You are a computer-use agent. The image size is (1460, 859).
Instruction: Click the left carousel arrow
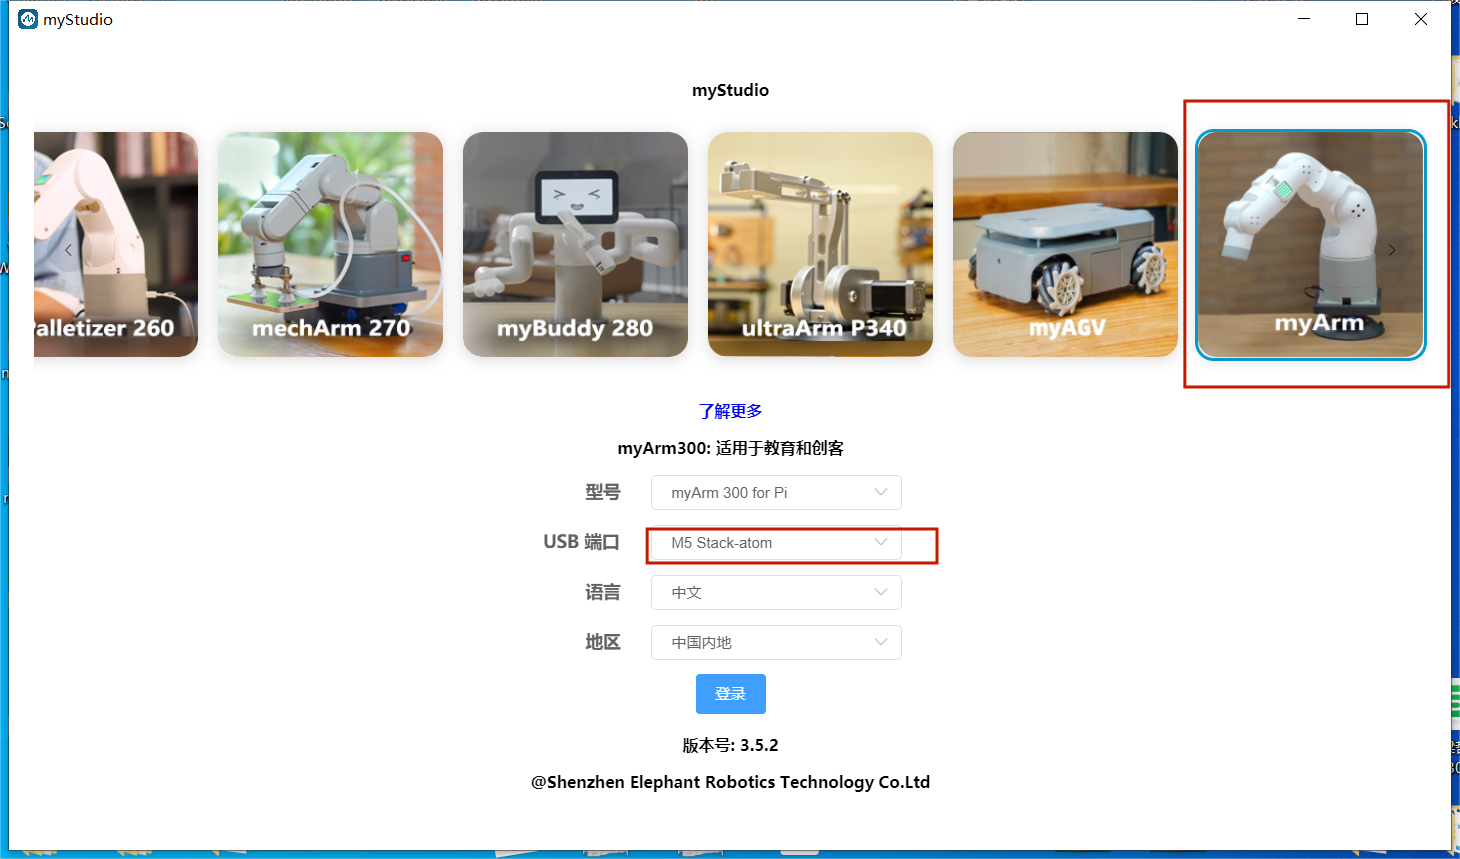pyautogui.click(x=68, y=250)
